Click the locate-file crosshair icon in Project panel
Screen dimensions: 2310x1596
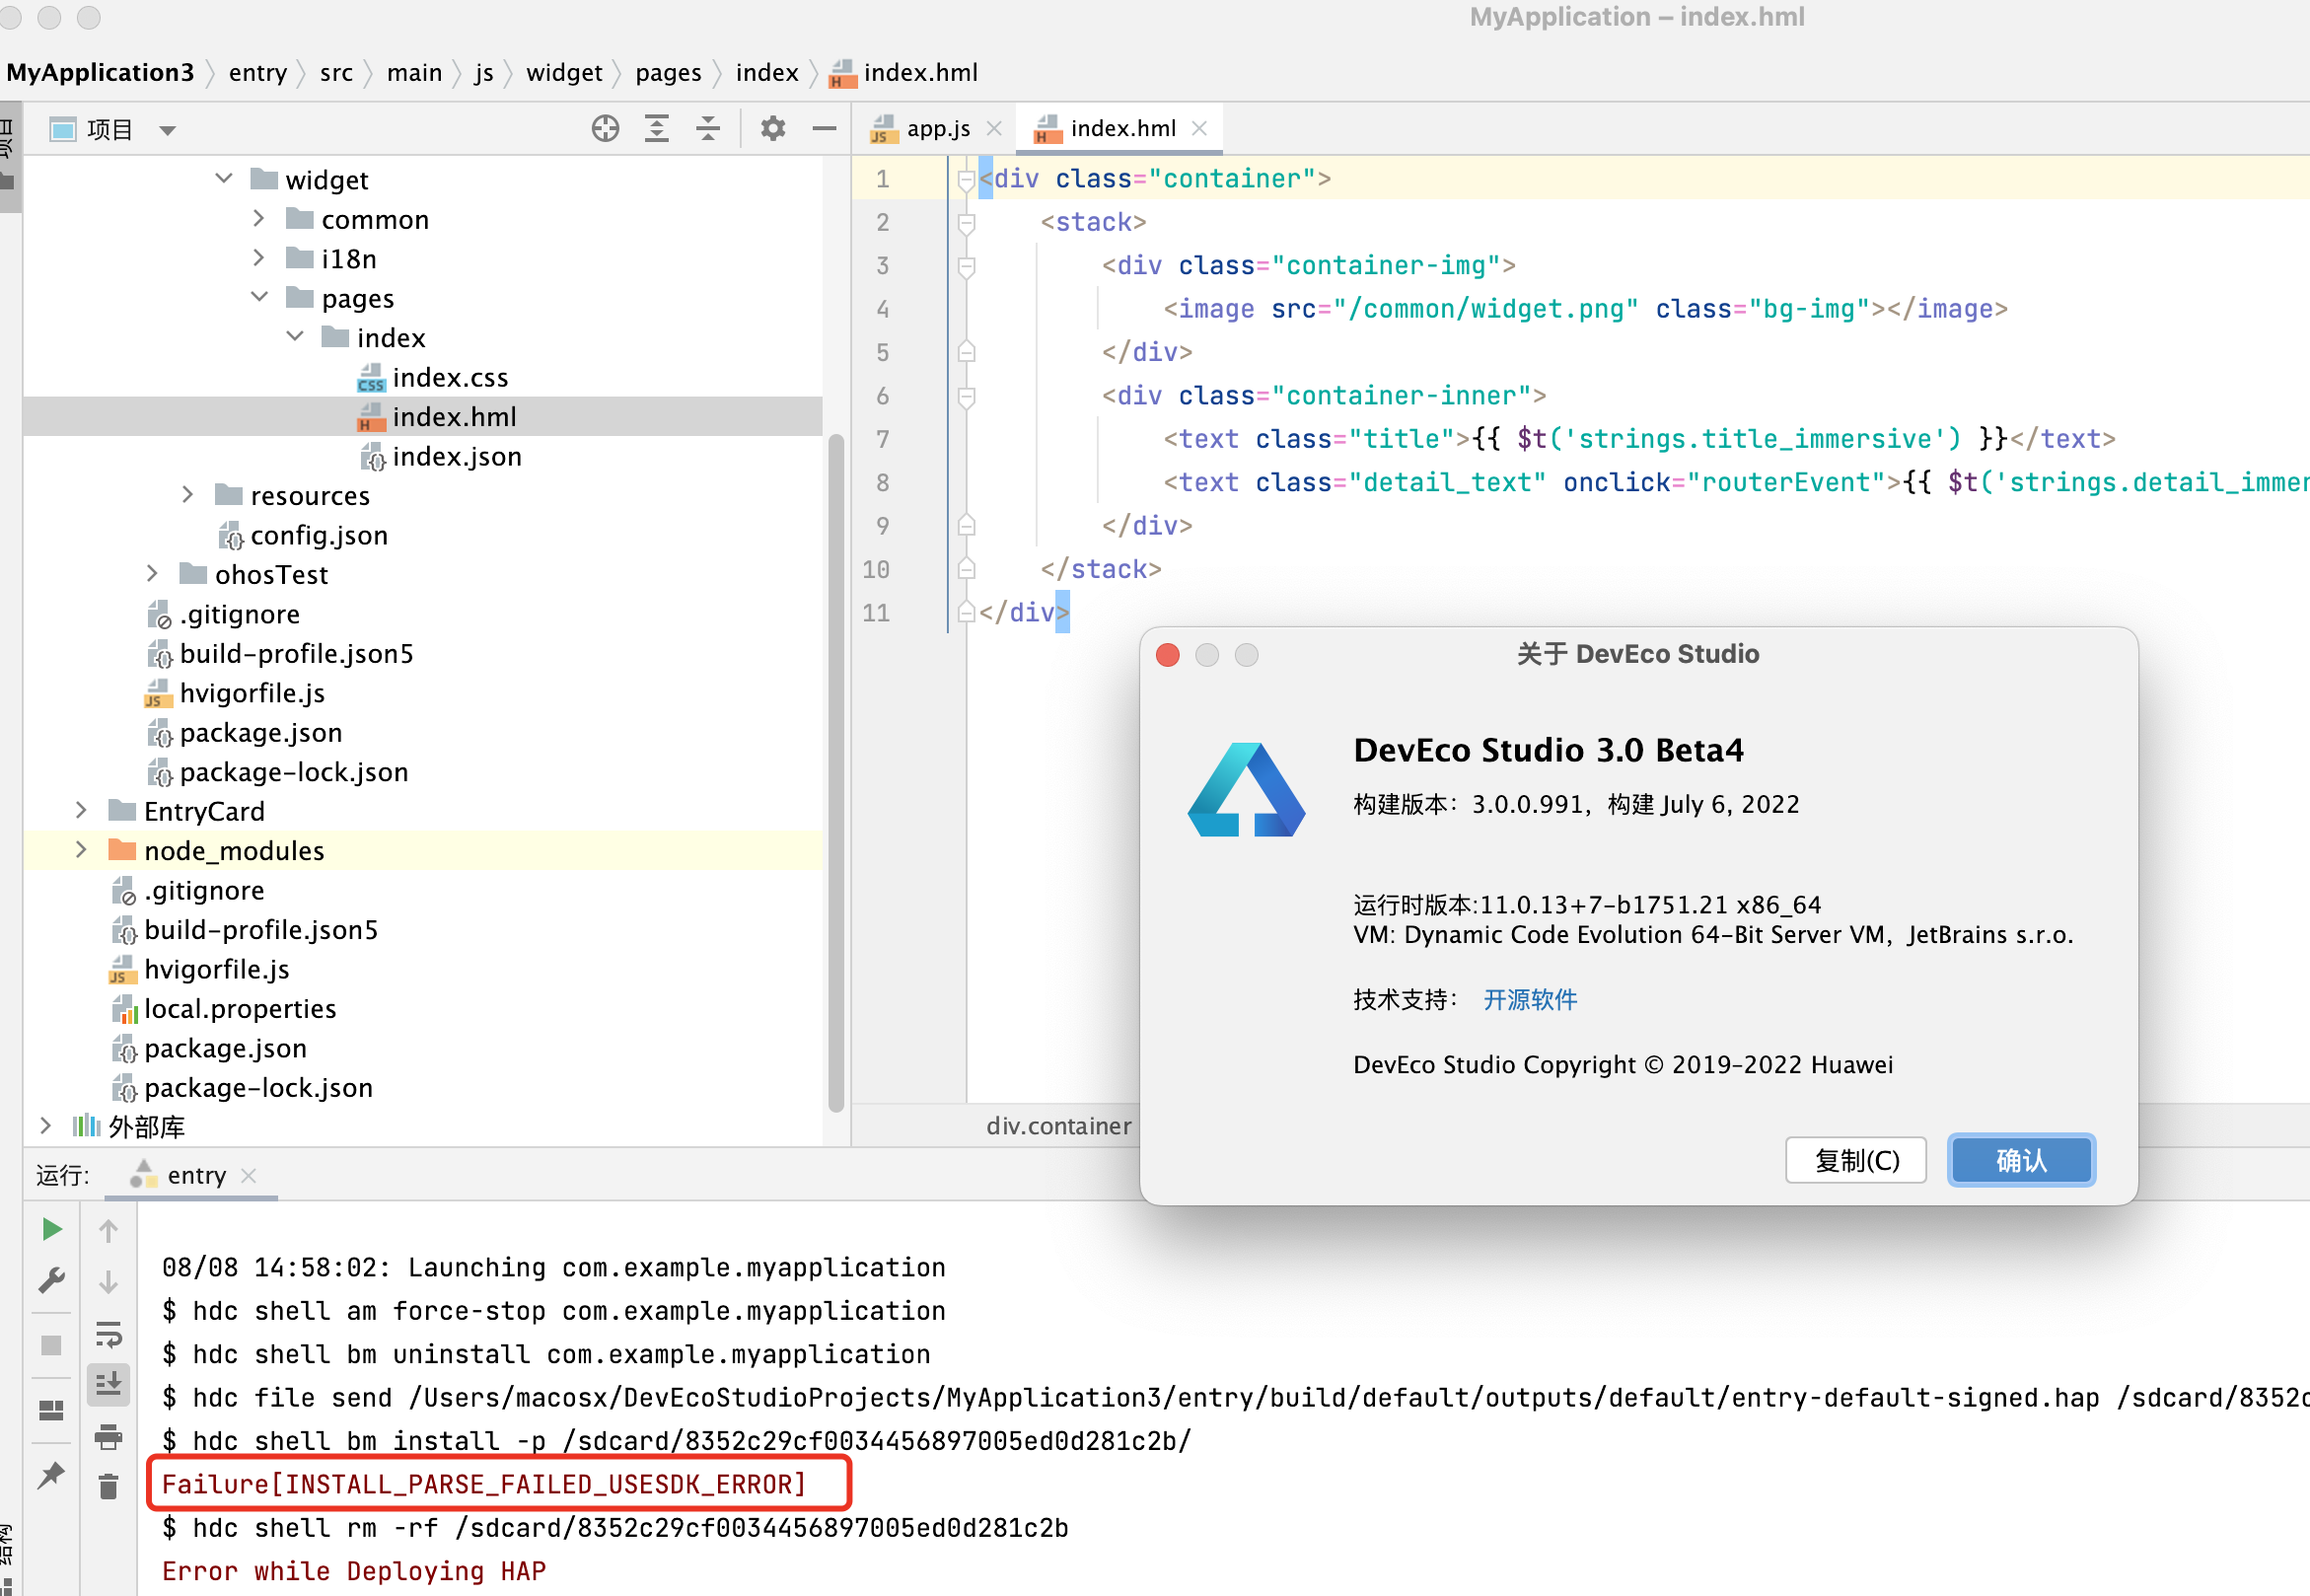(605, 129)
